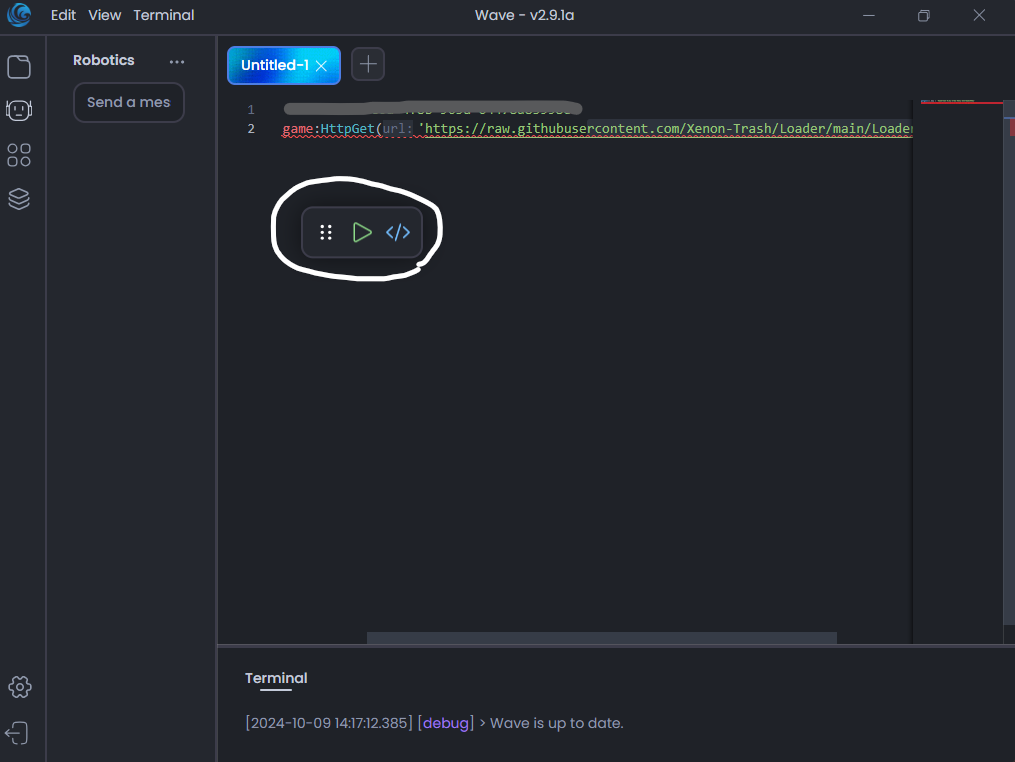Viewport: 1015px width, 762px height.
Task: Open the script hub grid icon
Action: (19, 155)
